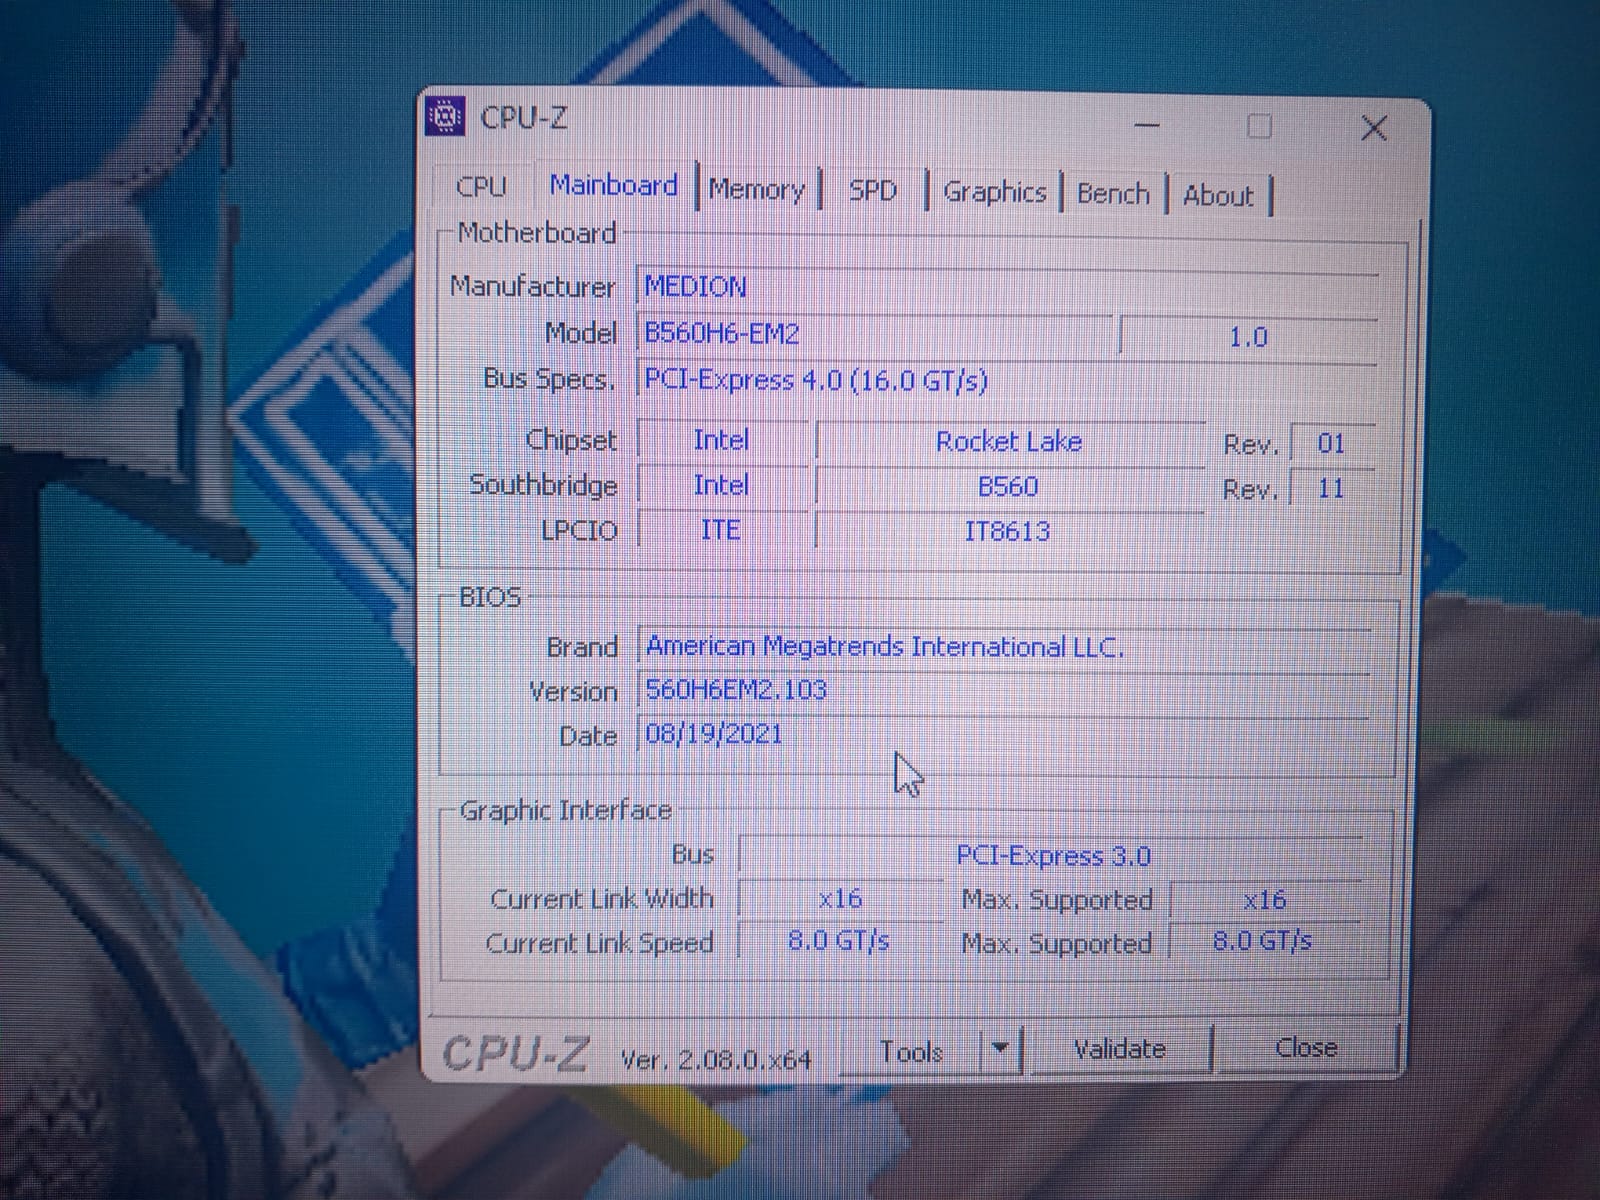
Task: Click the PCI-Express 3.0 graphic bus field
Action: point(1052,856)
